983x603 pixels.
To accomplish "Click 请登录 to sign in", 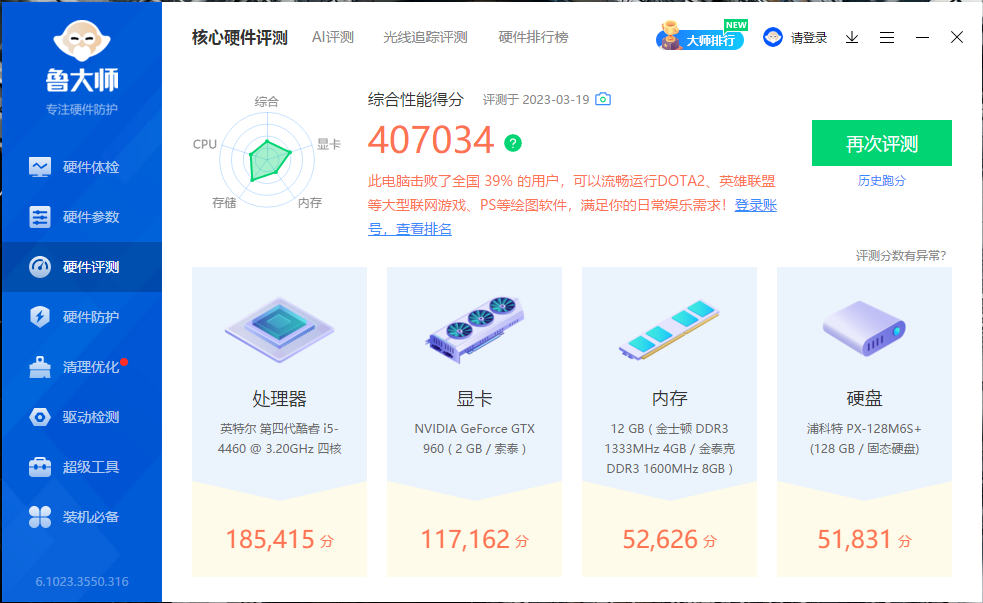I will click(809, 38).
